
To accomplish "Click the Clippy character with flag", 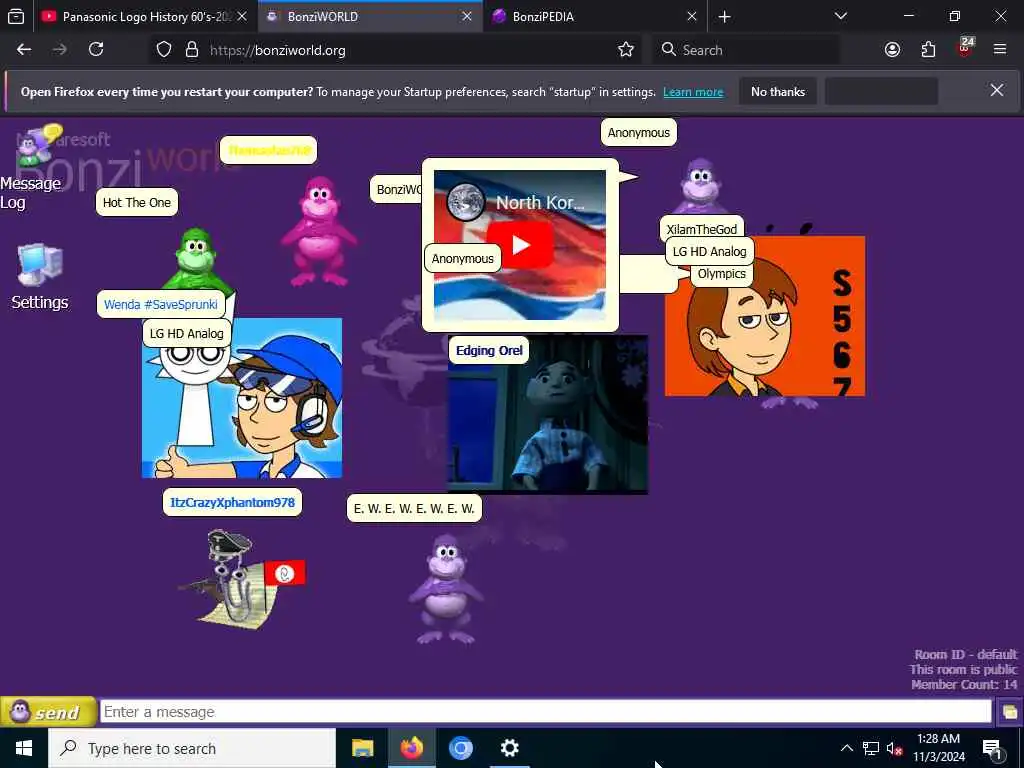I will pos(242,579).
